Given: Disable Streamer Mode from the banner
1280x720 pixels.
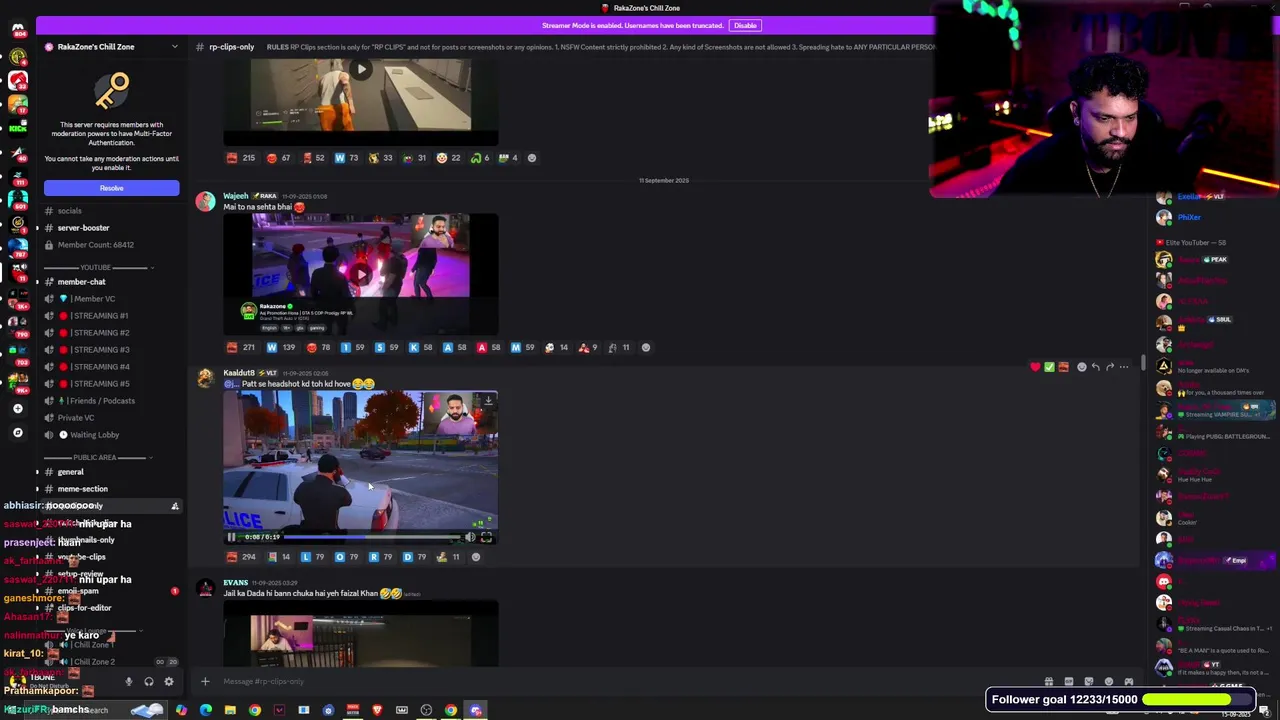Looking at the screenshot, I should pyautogui.click(x=745, y=25).
